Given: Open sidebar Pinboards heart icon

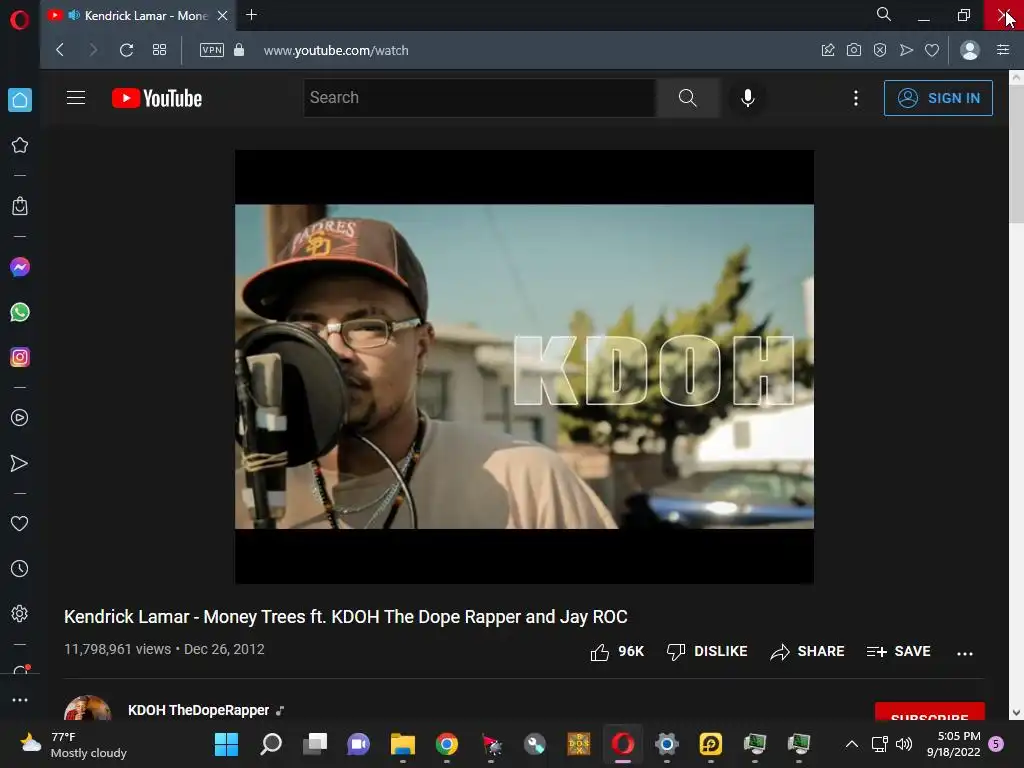Looking at the screenshot, I should click(20, 523).
